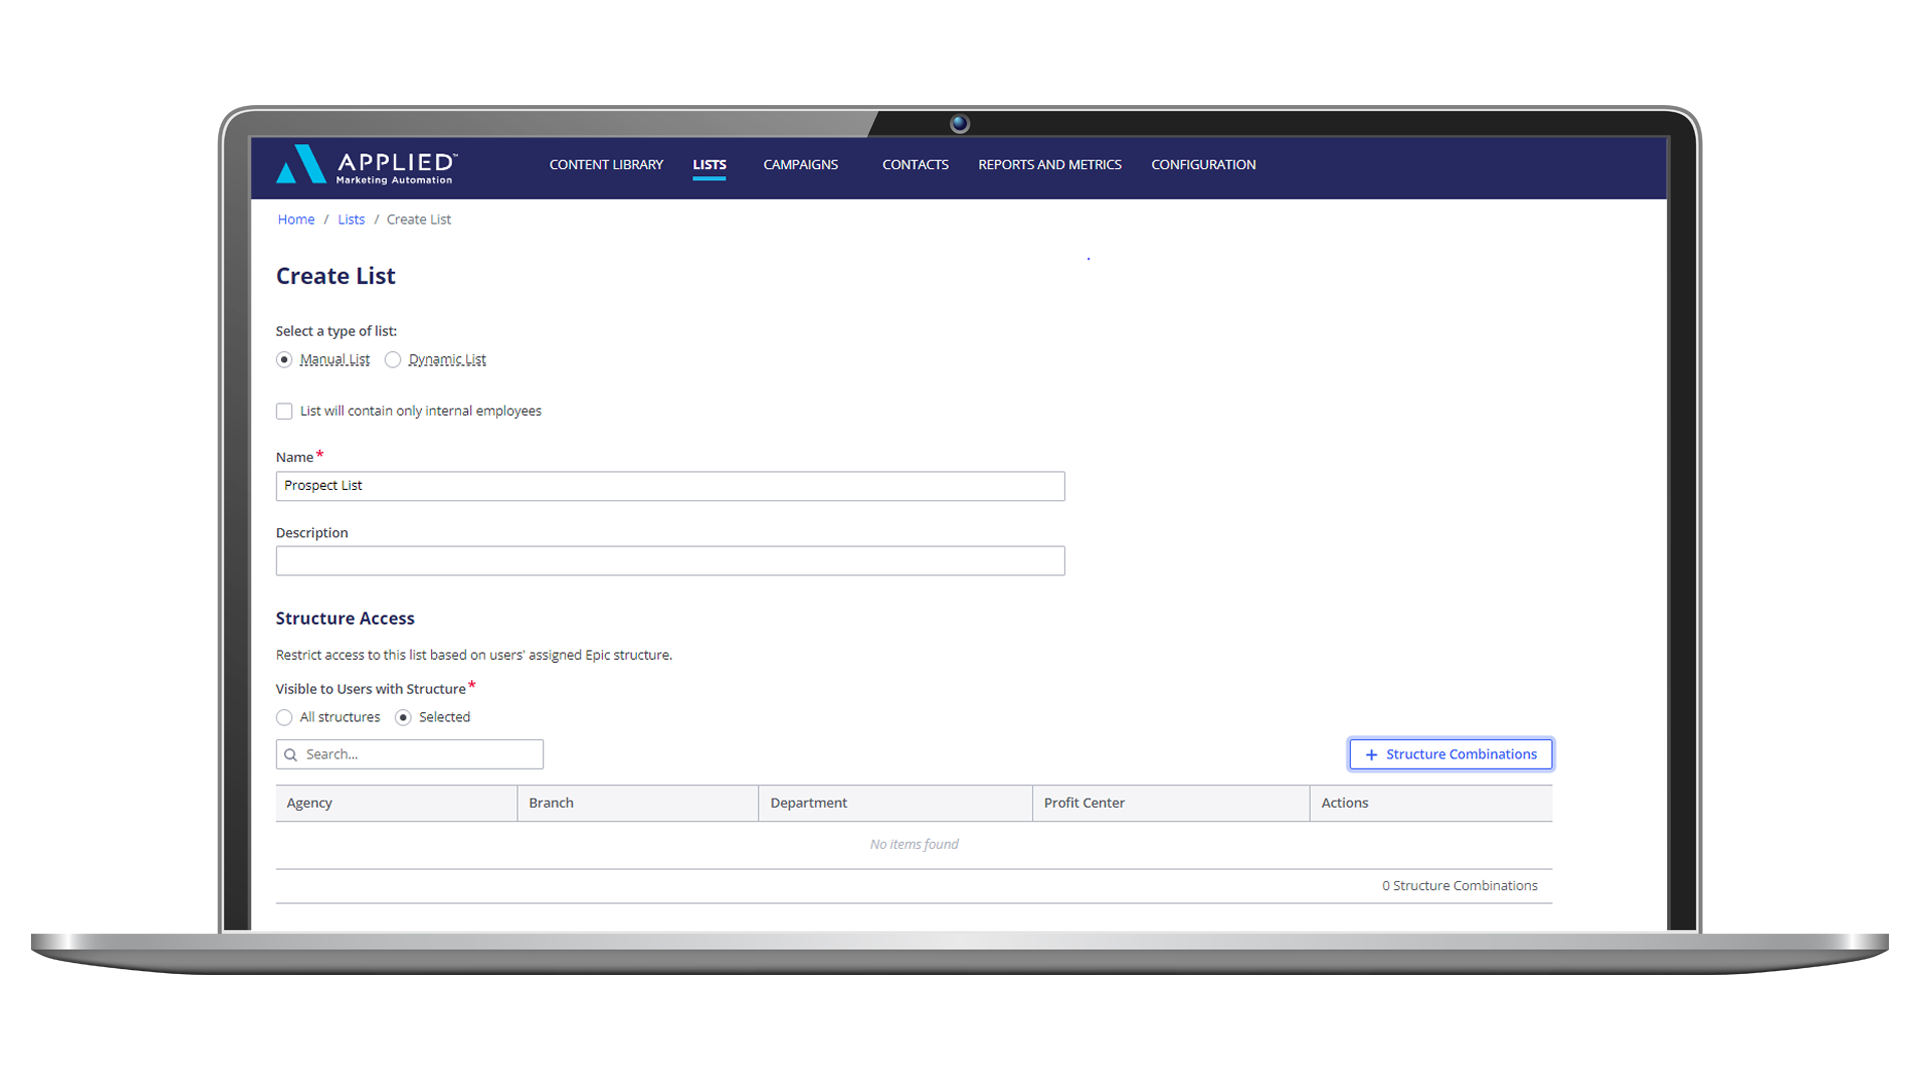Click the plus icon on Structure Combinations

(1371, 755)
